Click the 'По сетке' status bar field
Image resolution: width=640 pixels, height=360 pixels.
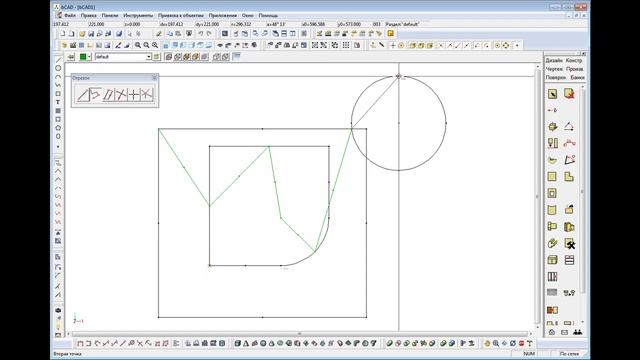pos(569,353)
